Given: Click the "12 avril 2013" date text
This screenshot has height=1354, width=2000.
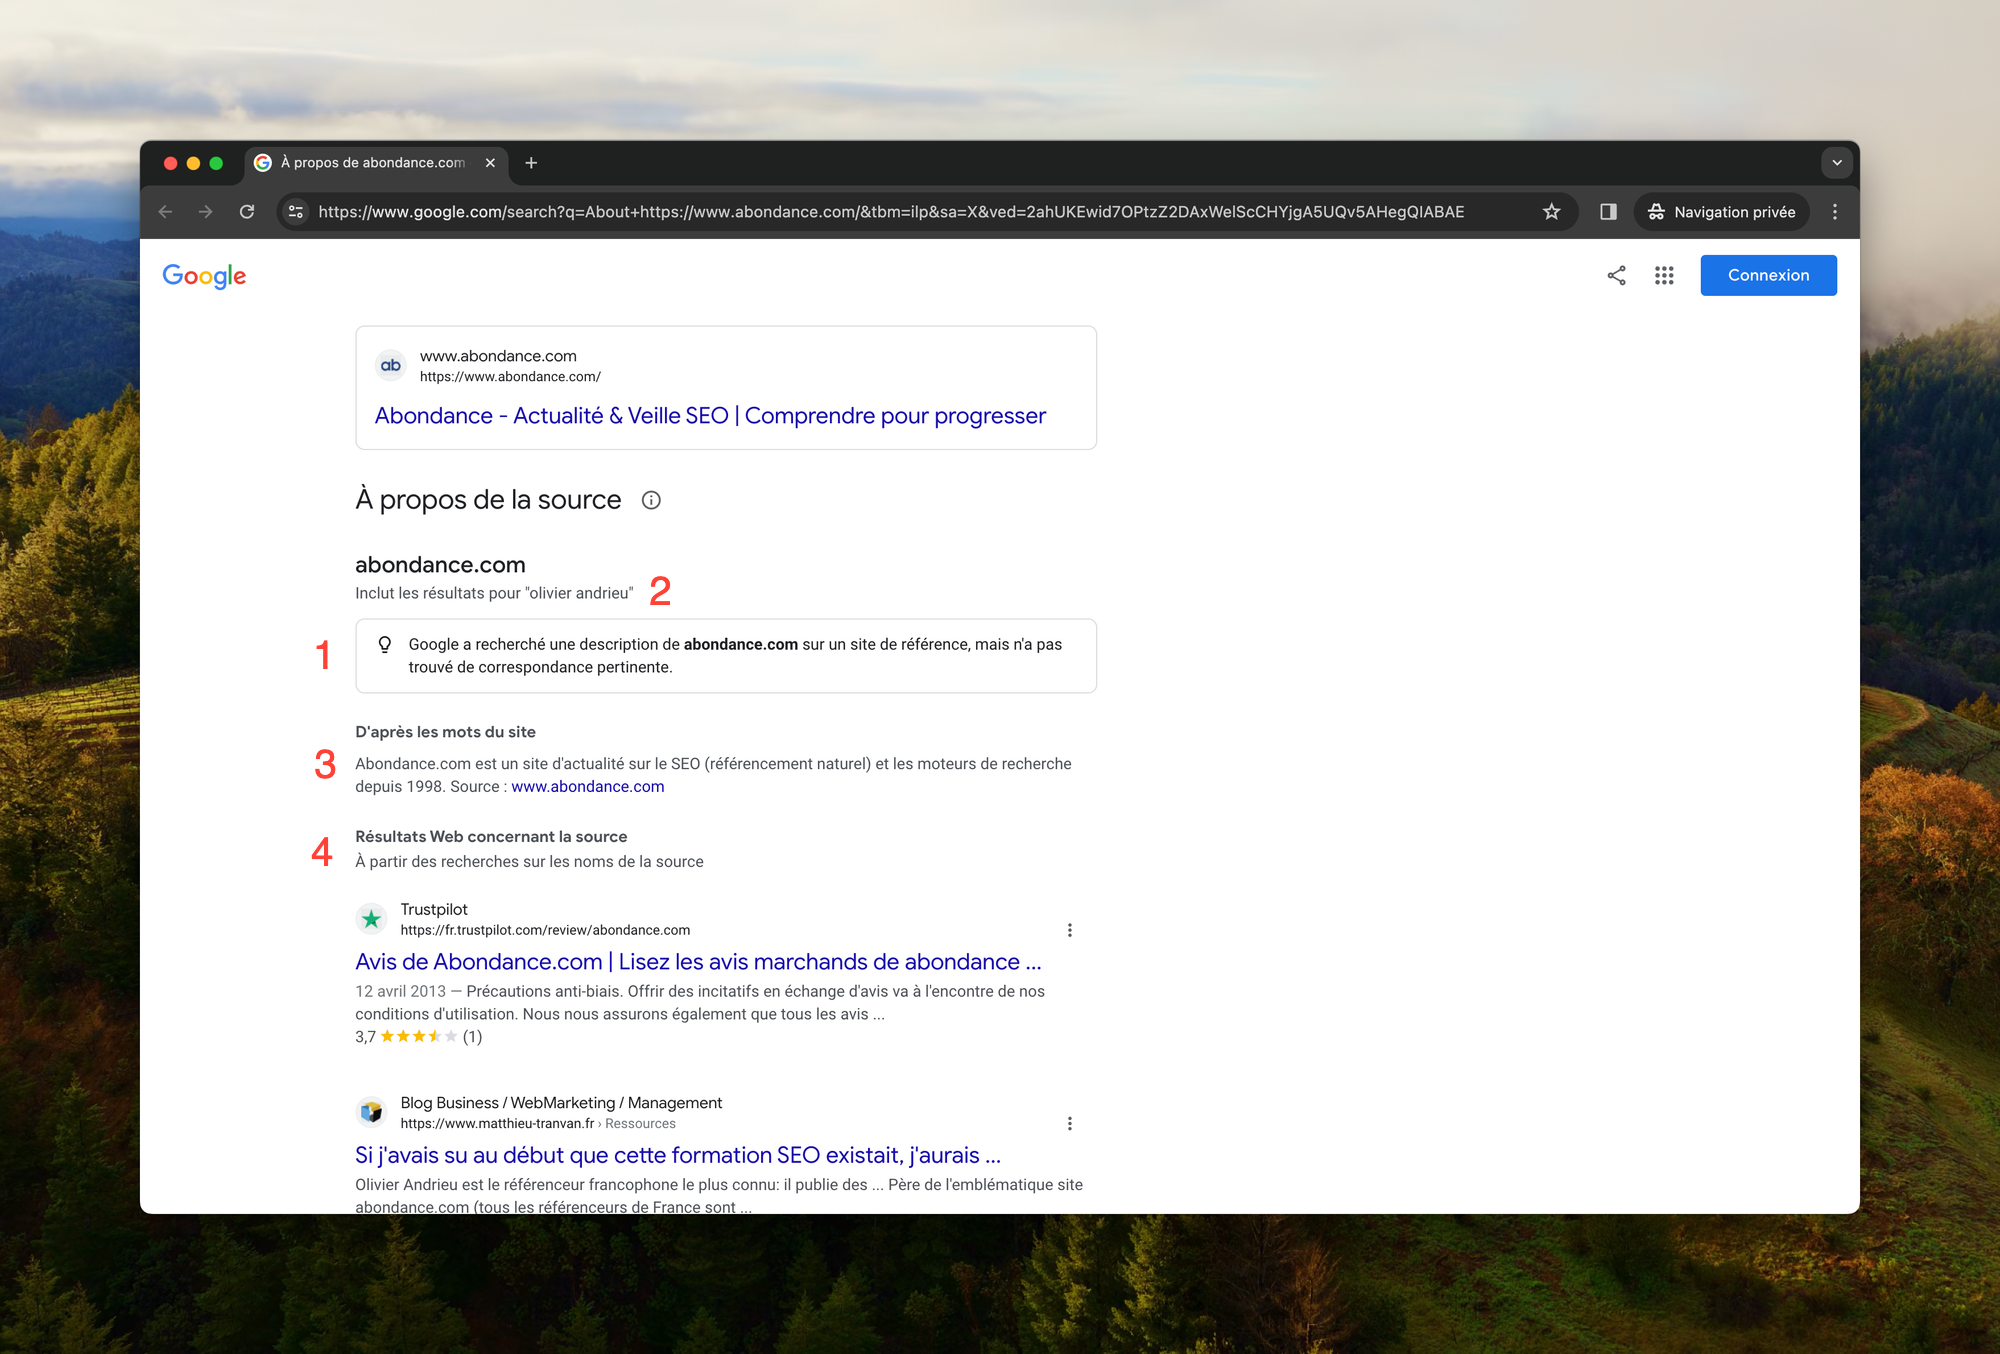Looking at the screenshot, I should pos(400,992).
